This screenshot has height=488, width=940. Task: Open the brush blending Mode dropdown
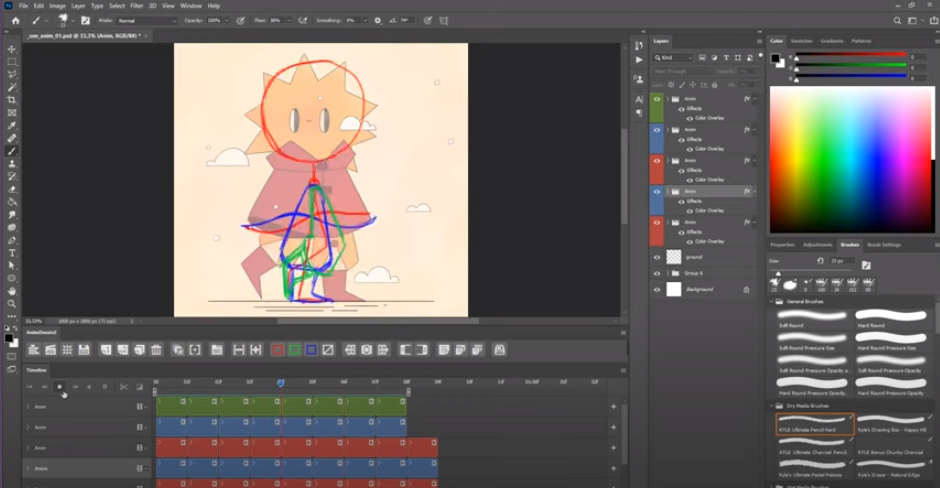(x=146, y=20)
